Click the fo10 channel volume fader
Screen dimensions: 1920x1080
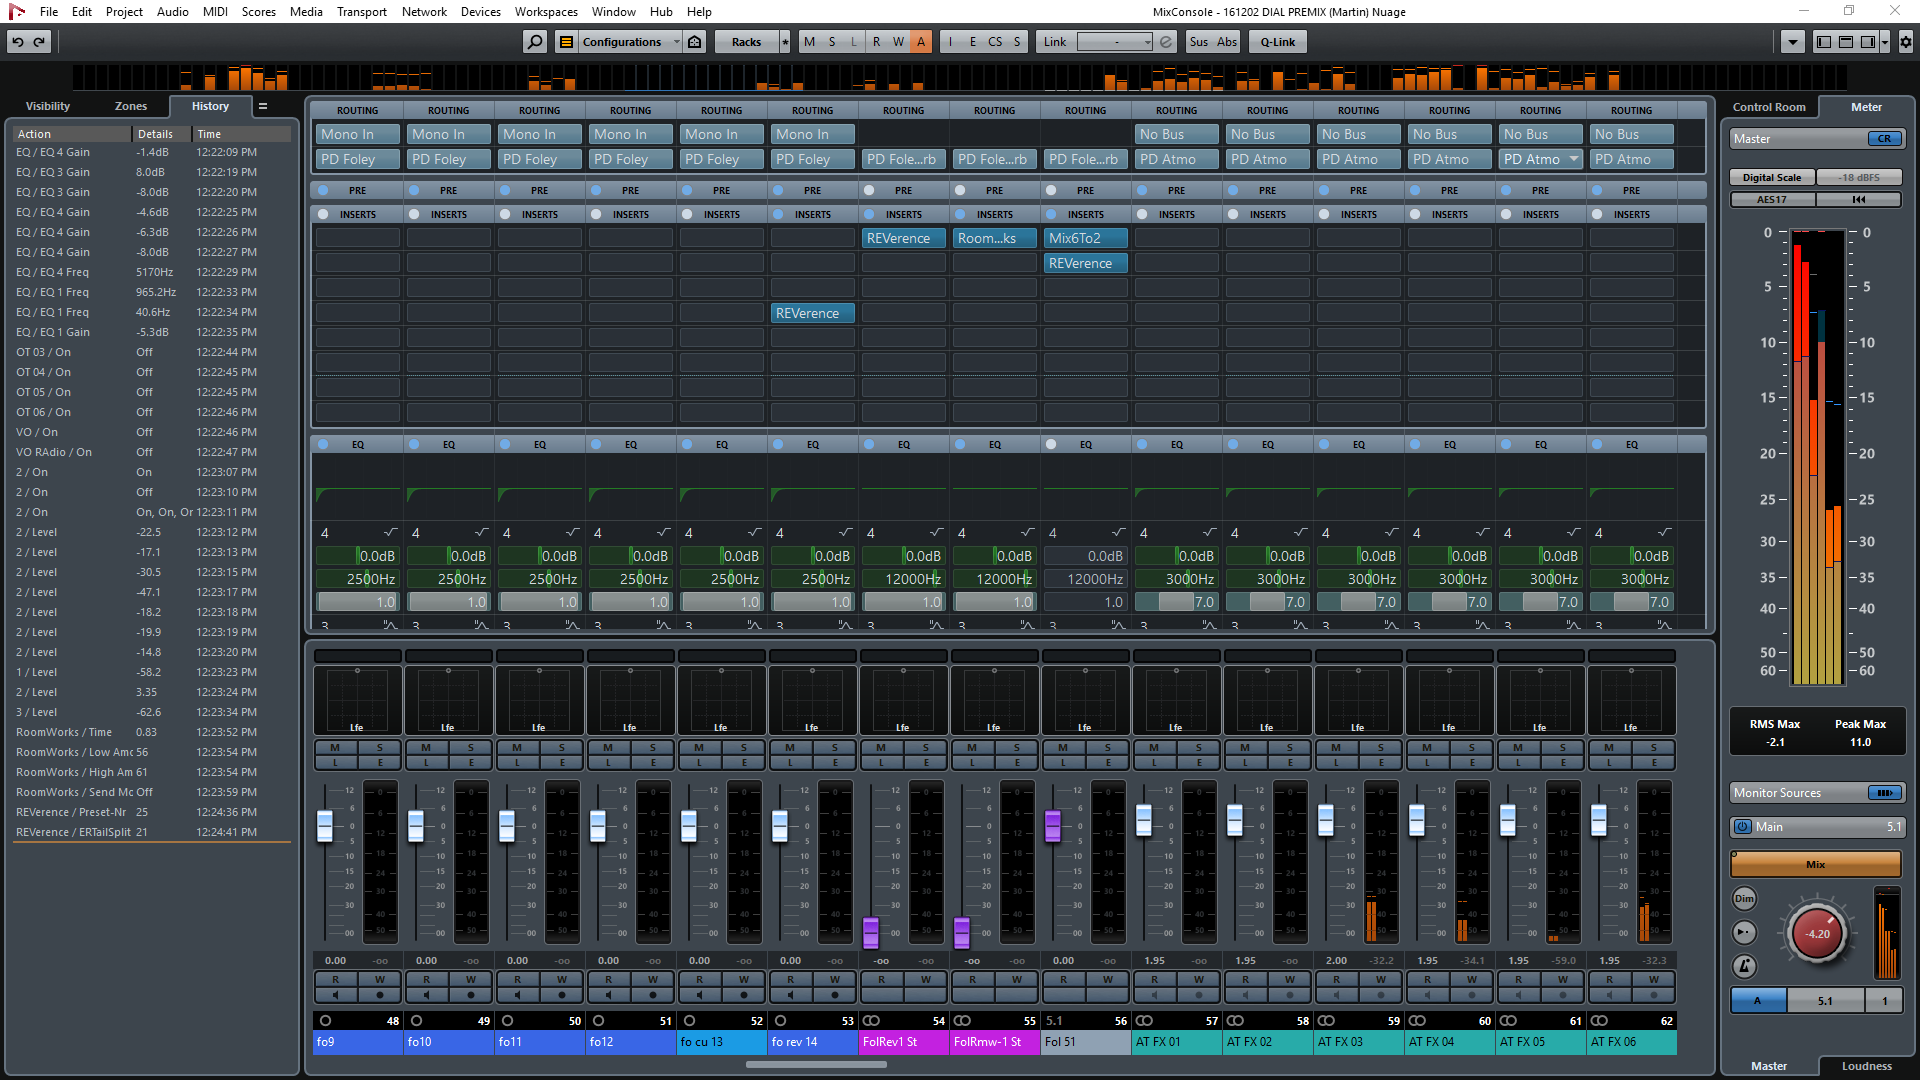(415, 826)
